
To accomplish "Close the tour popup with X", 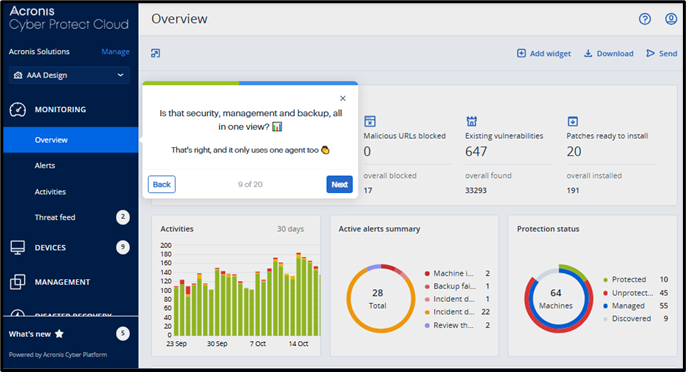I will click(x=343, y=98).
